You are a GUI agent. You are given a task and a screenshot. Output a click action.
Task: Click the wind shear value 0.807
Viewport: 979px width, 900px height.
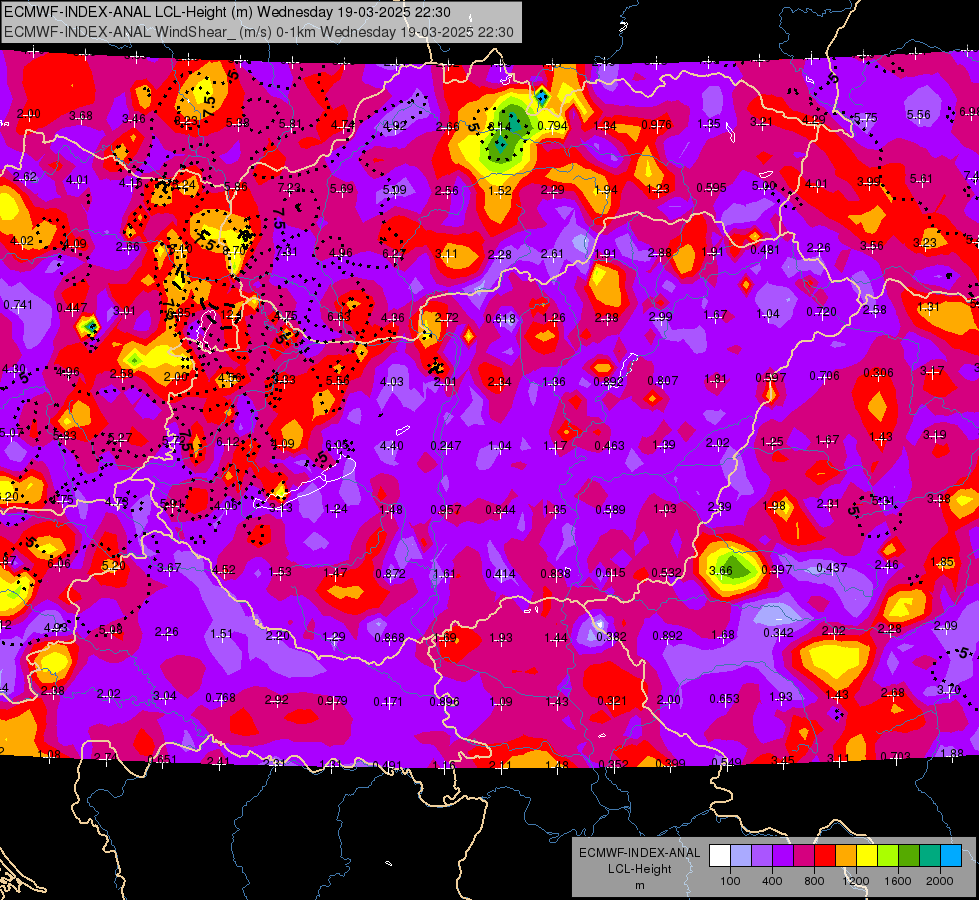[x=662, y=380]
